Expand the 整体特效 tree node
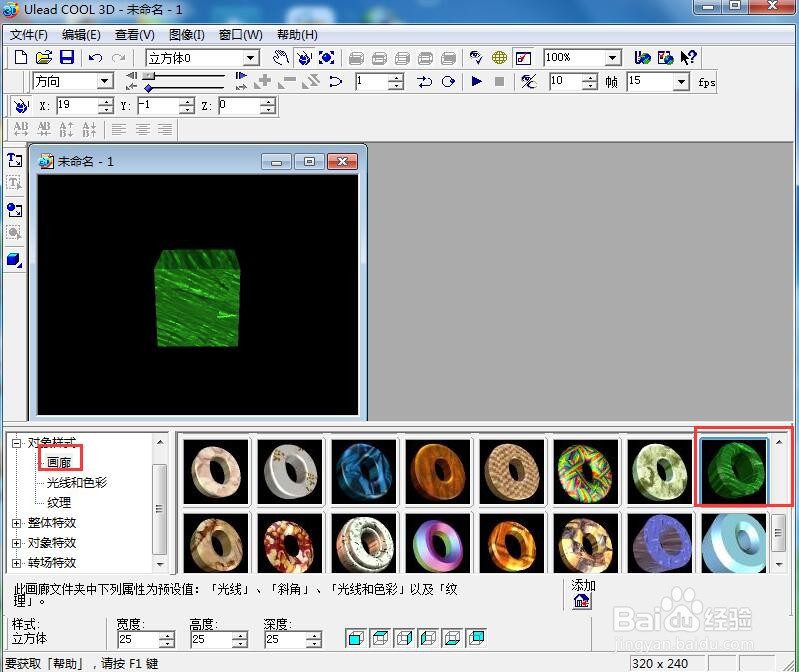 pos(16,523)
